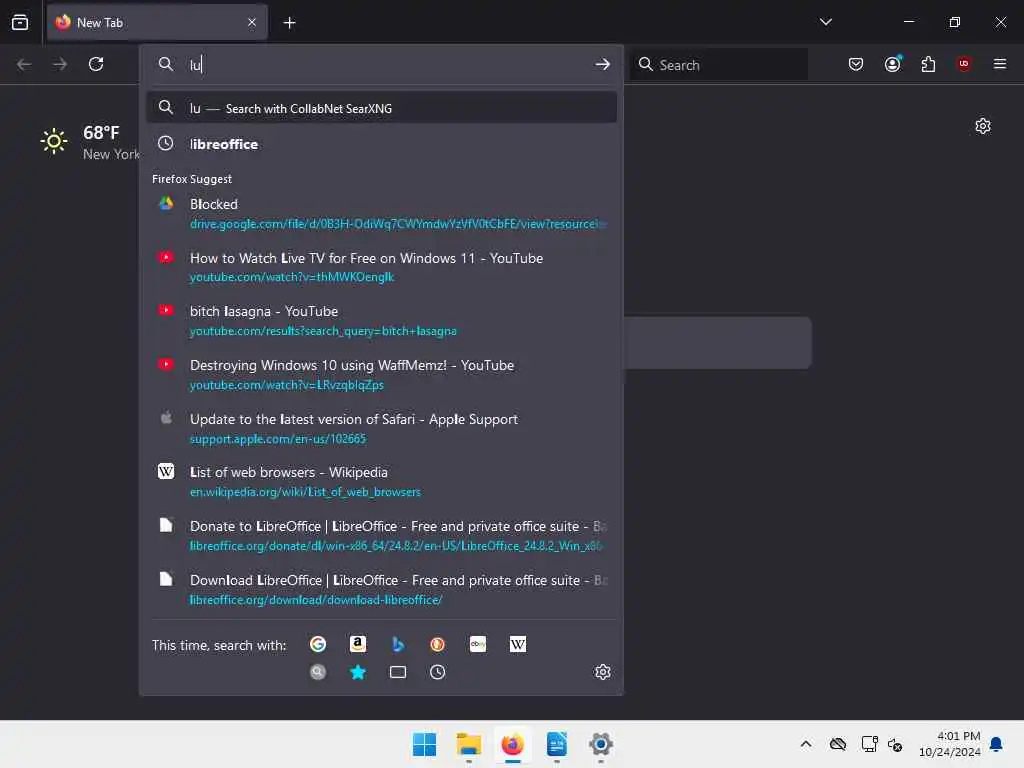Open 'How to Watch Live TV' YouTube suggestion

pos(381,267)
